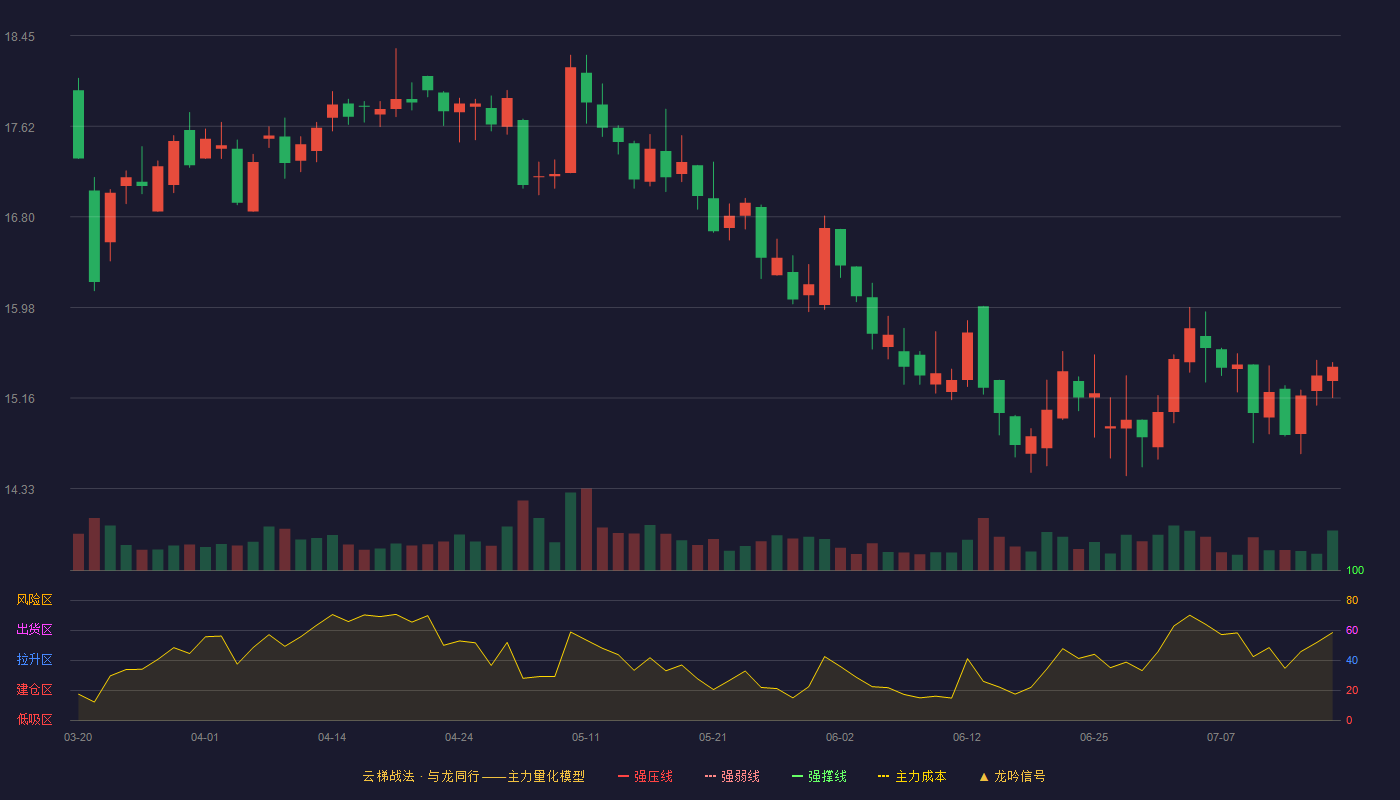Click the 06-25 date label

(1094, 737)
